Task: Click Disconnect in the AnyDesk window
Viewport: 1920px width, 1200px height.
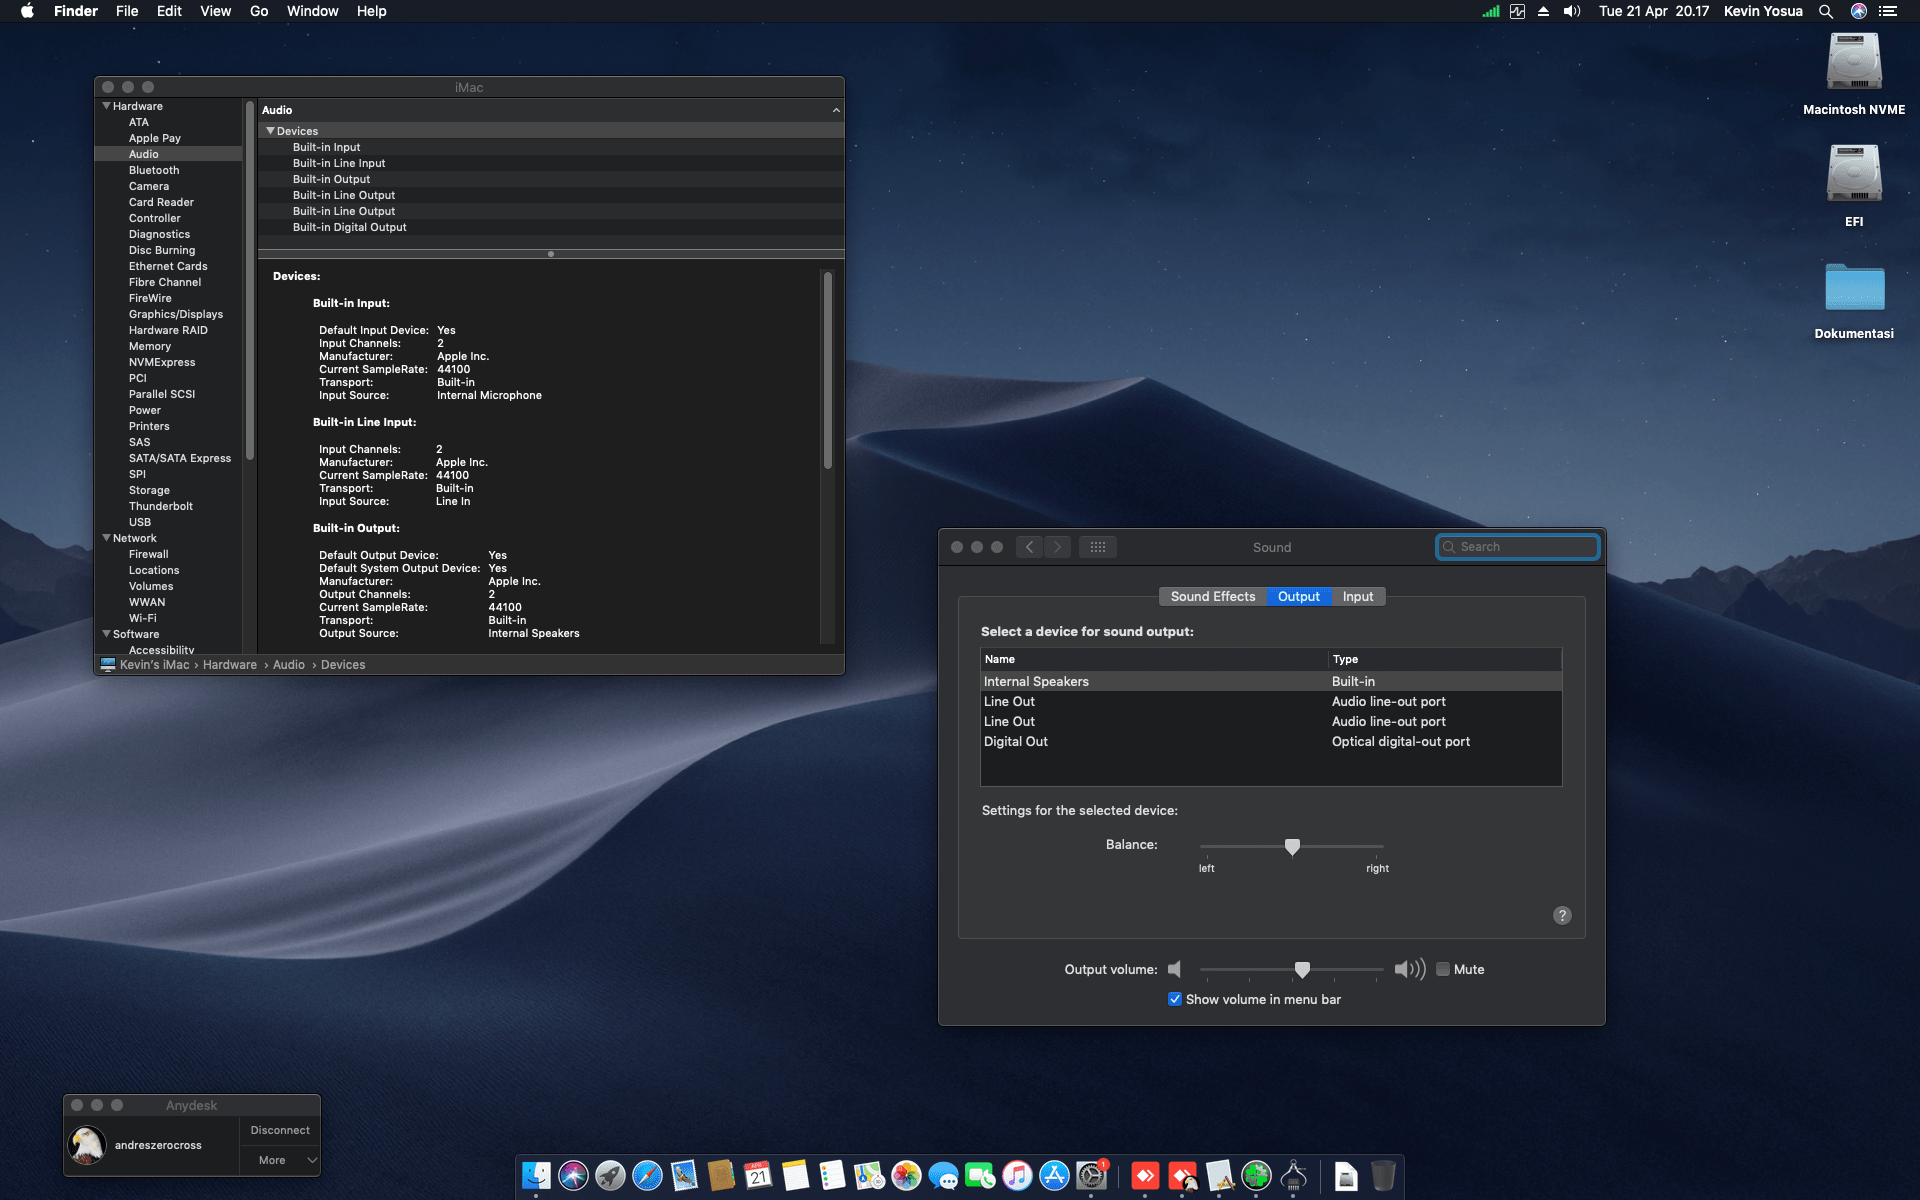Action: click(279, 1130)
